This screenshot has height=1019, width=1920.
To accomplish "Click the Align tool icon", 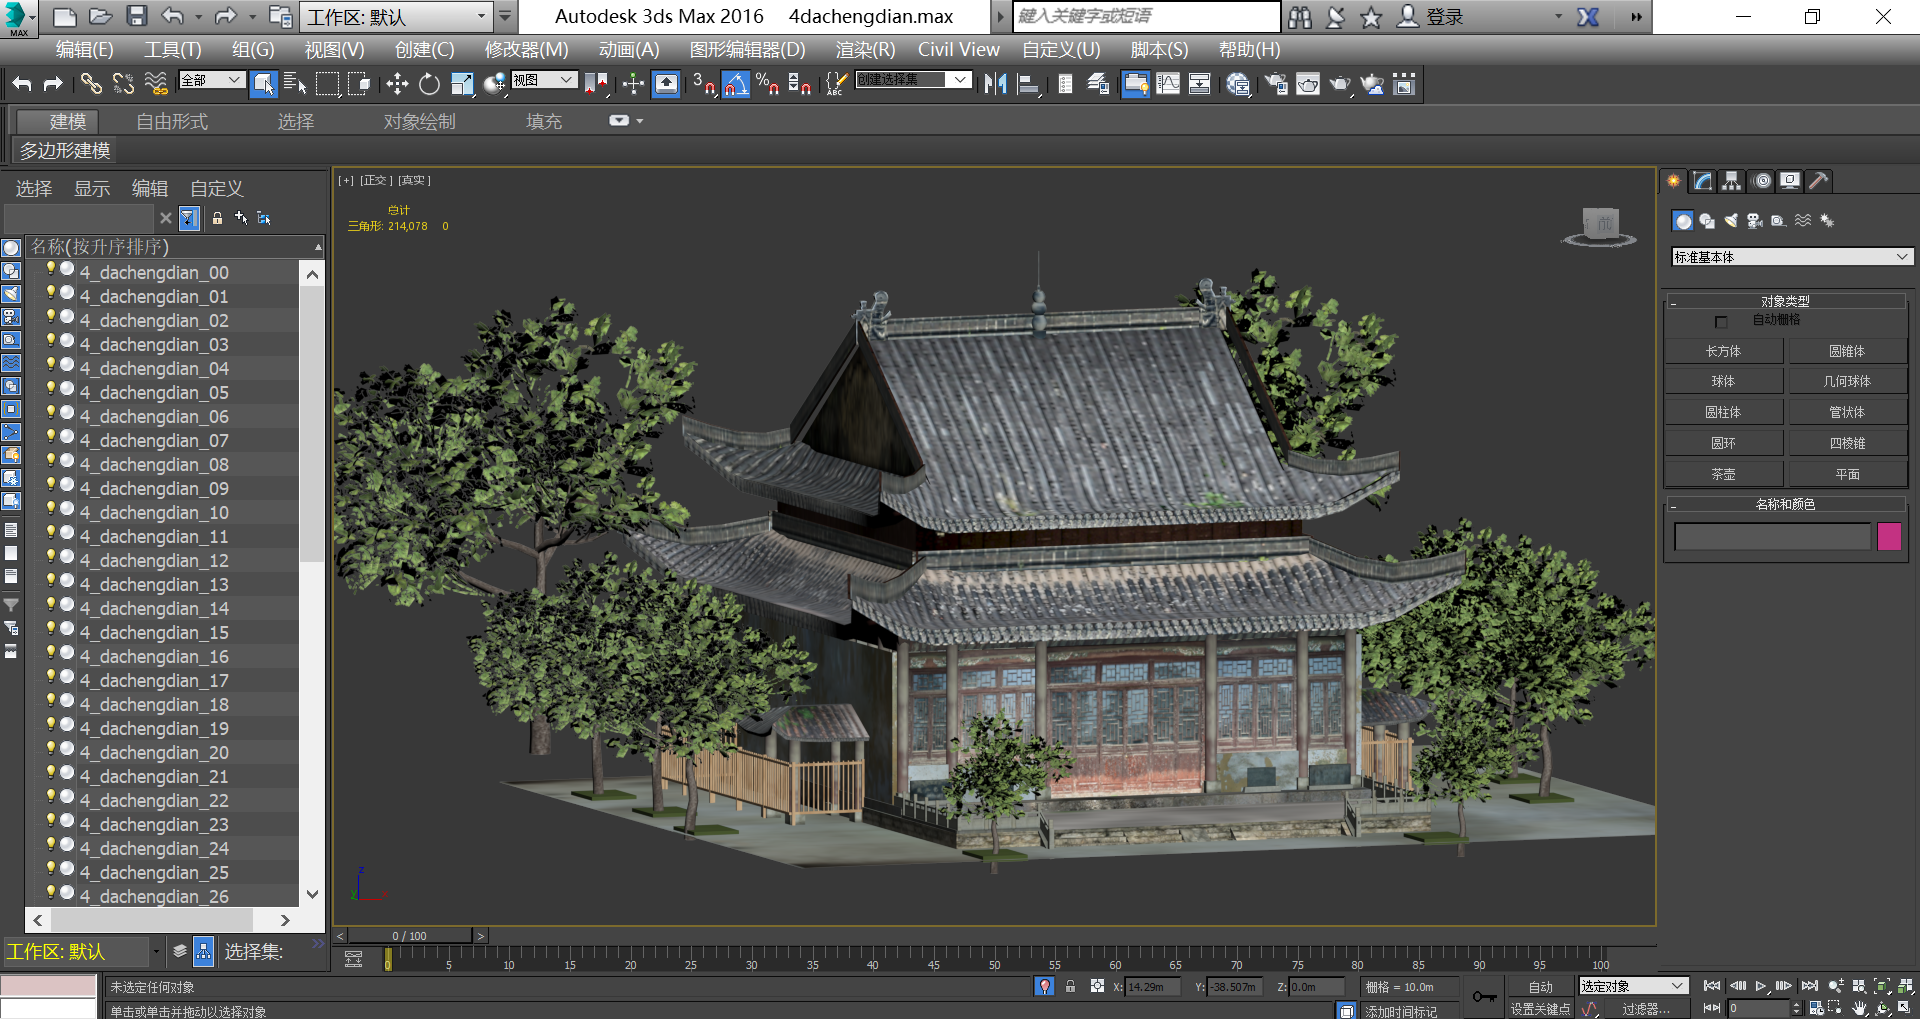I will tap(1028, 84).
